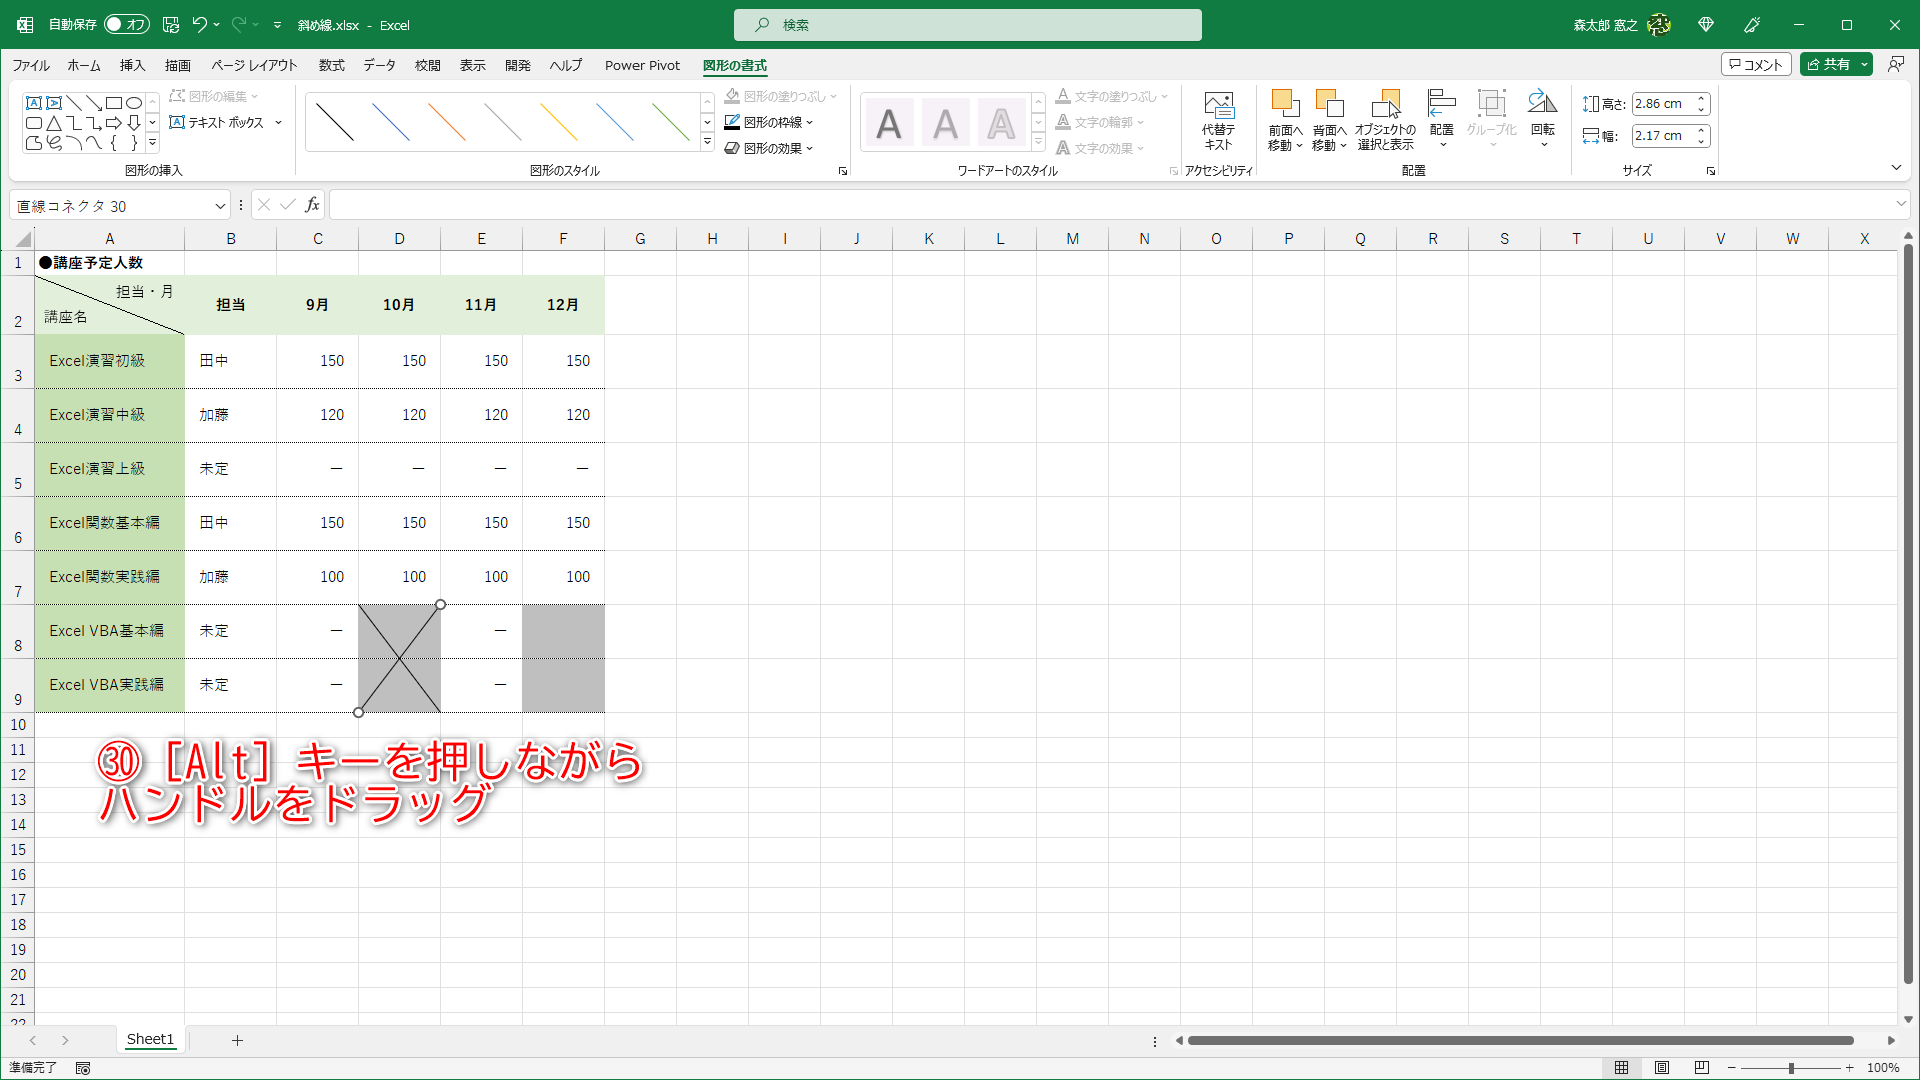Open the 挿入 (Insert) ribbon tab
The image size is (1920, 1080).
tap(132, 66)
